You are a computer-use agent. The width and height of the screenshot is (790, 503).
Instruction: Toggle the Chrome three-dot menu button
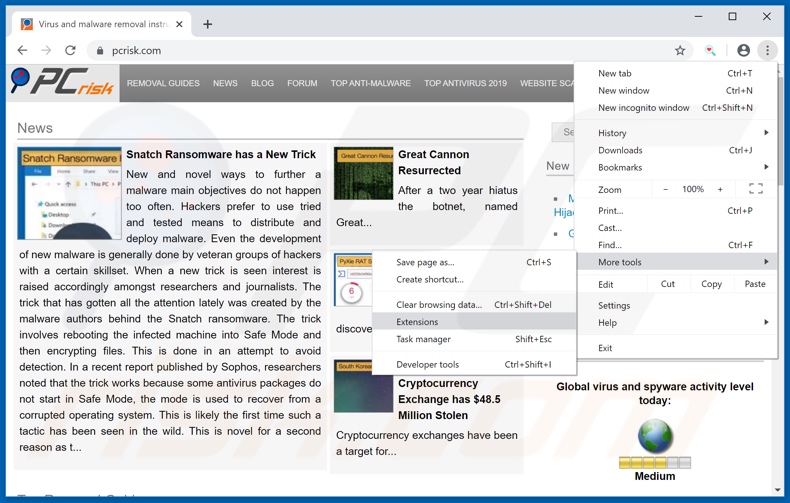click(x=767, y=50)
